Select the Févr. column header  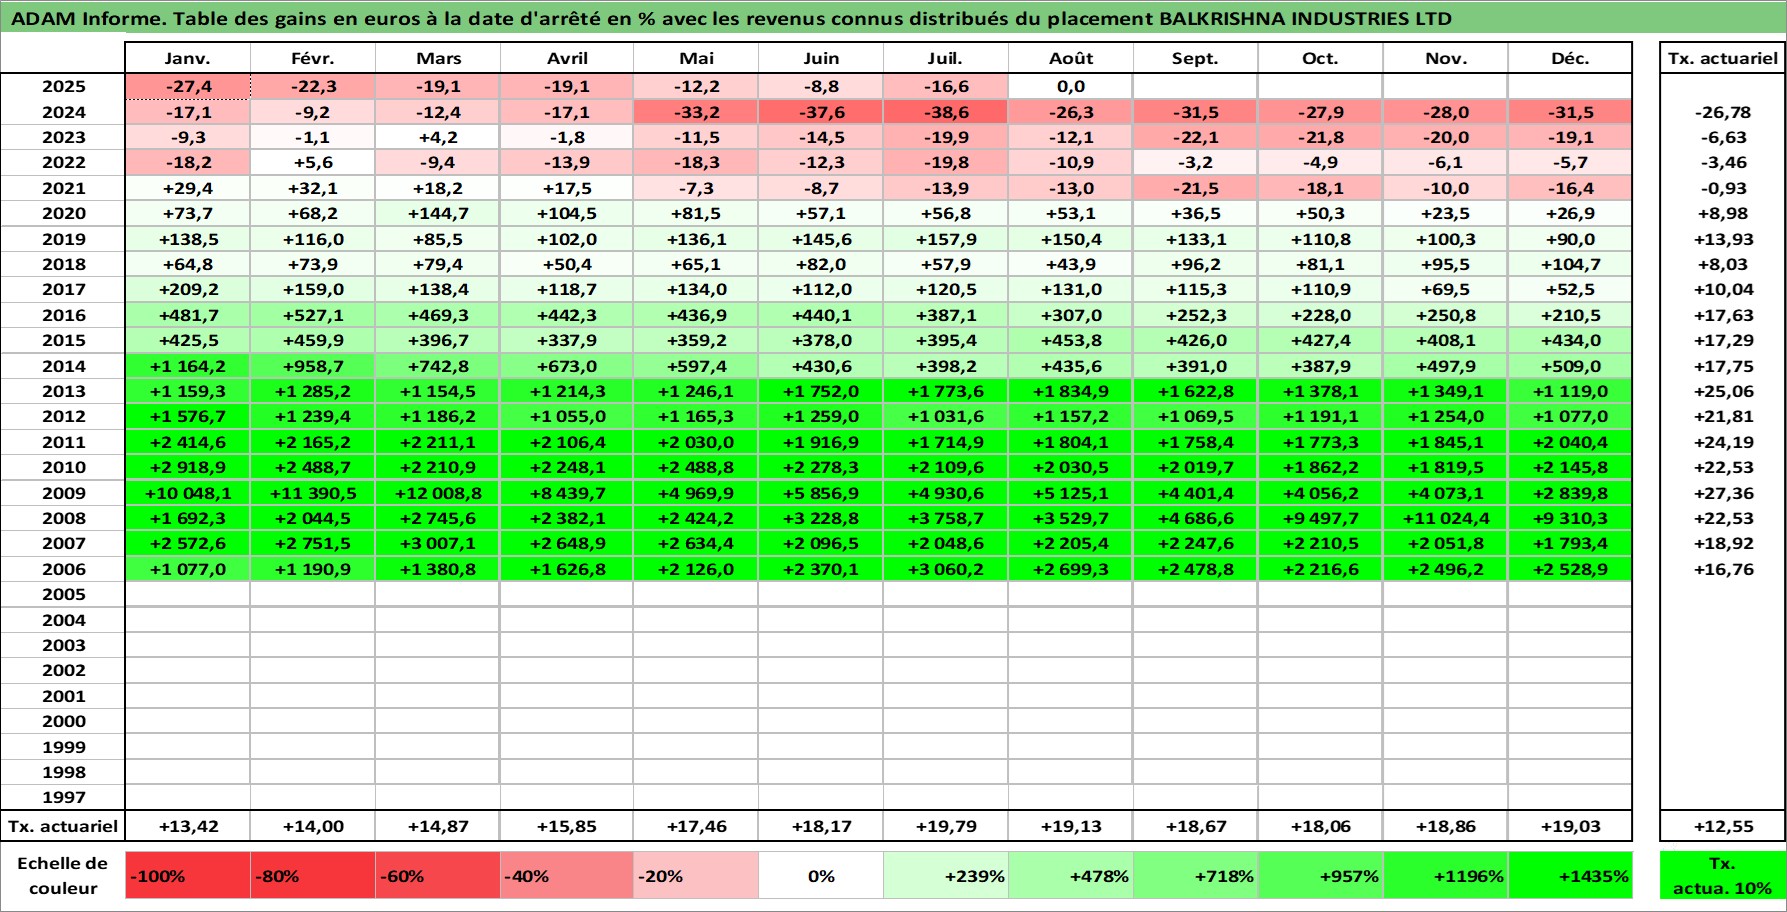click(x=312, y=58)
